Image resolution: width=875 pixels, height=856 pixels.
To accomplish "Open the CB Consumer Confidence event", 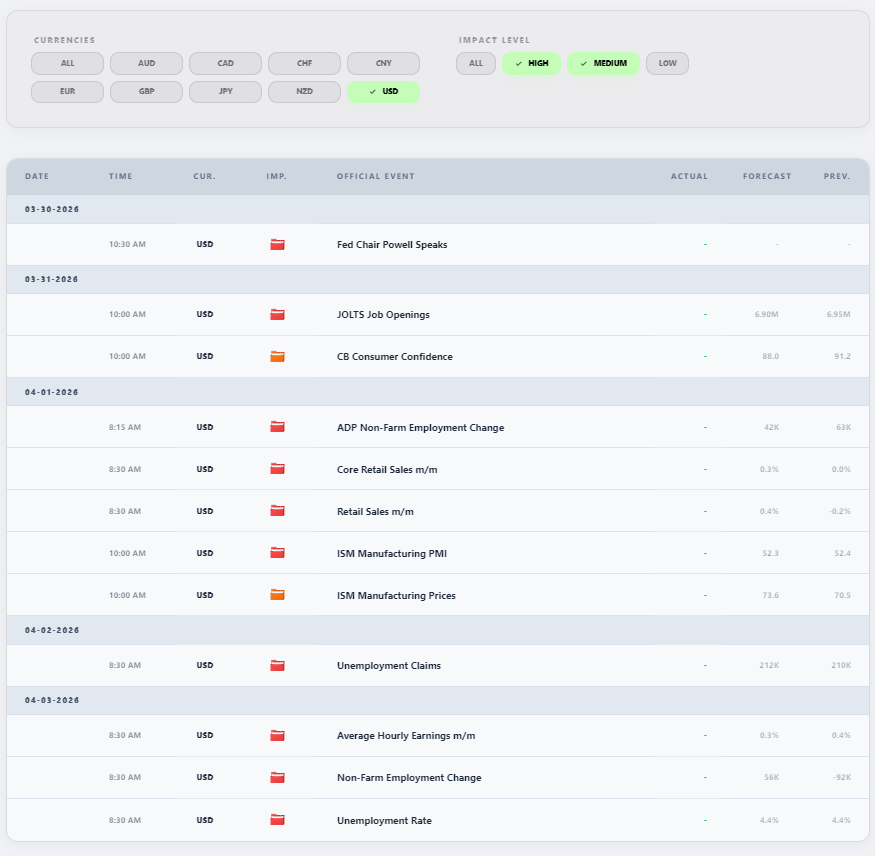I will click(395, 357).
